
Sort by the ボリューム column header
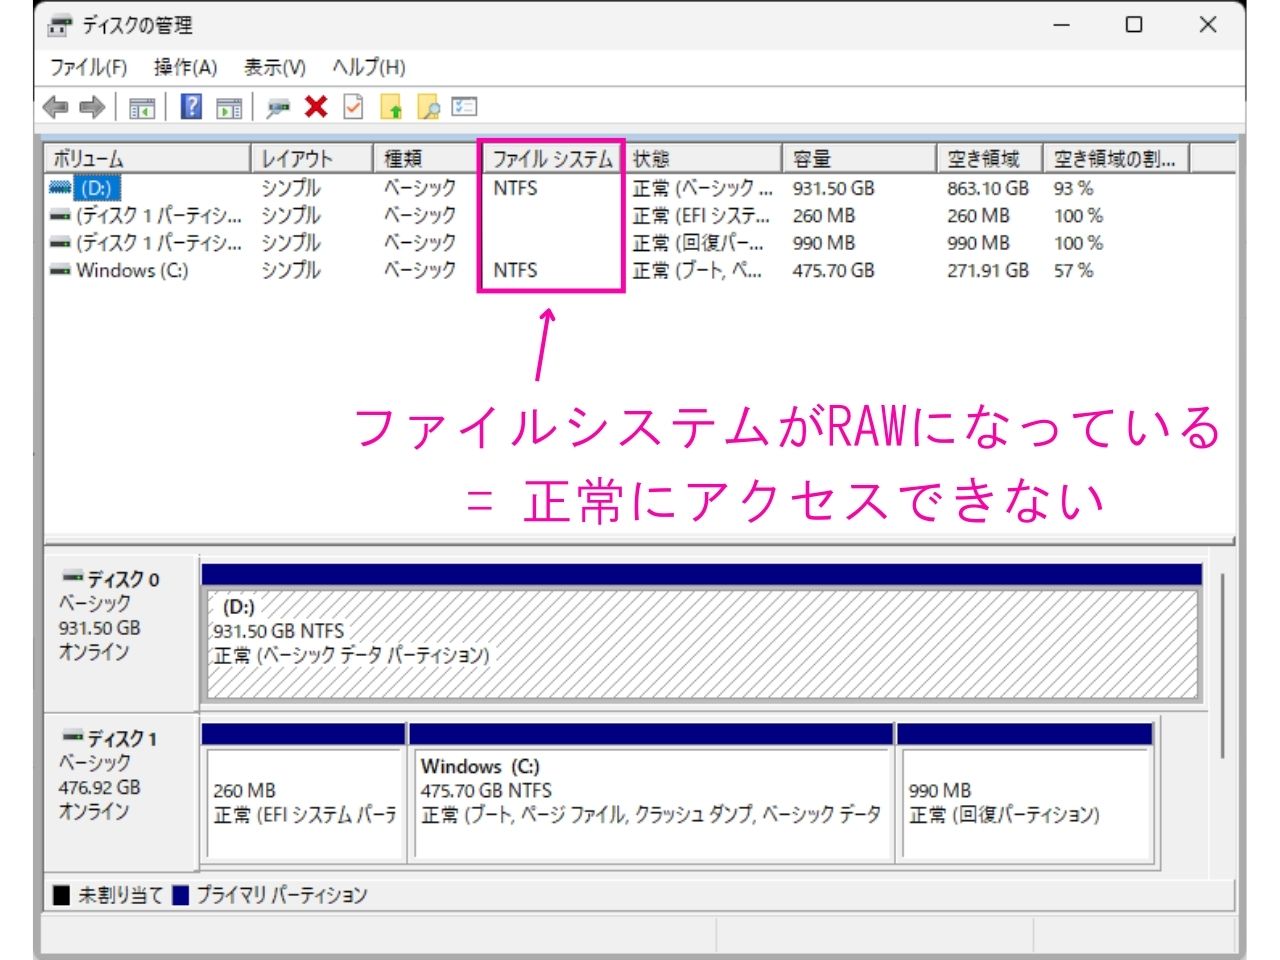147,158
